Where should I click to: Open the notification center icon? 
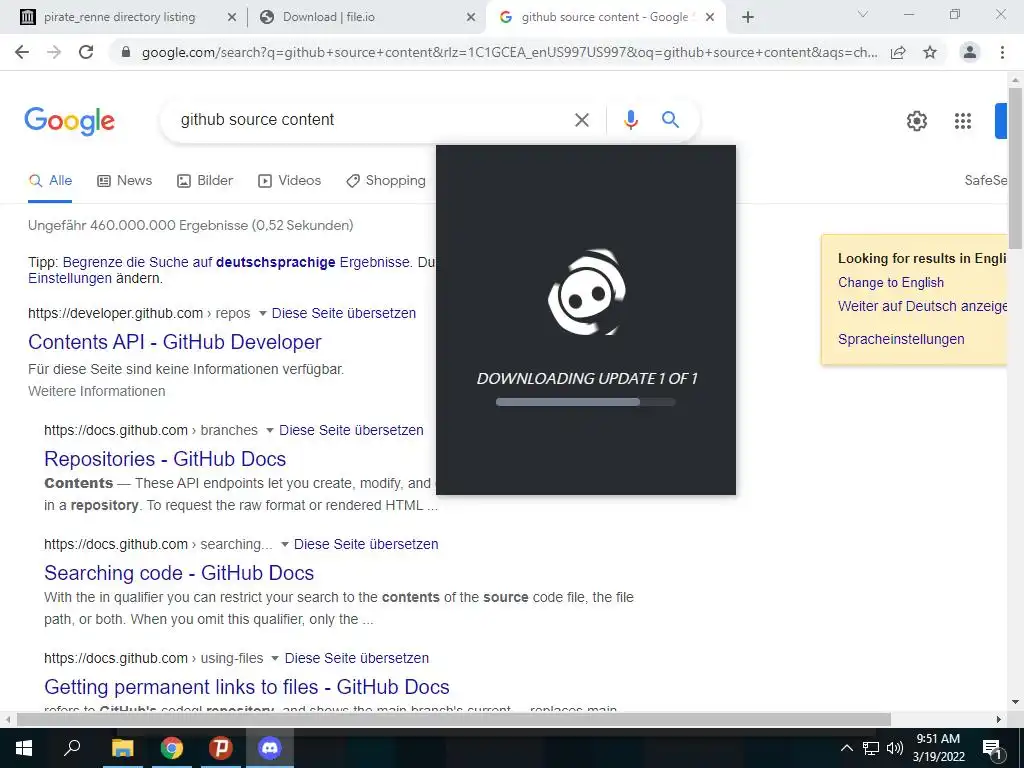(993, 749)
